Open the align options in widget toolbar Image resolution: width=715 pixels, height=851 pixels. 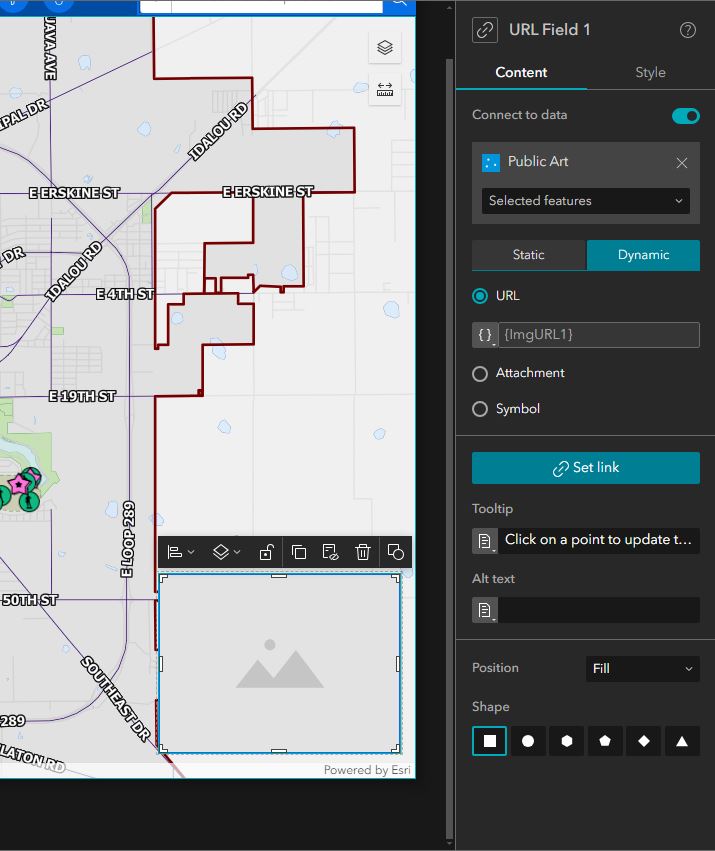(x=181, y=552)
